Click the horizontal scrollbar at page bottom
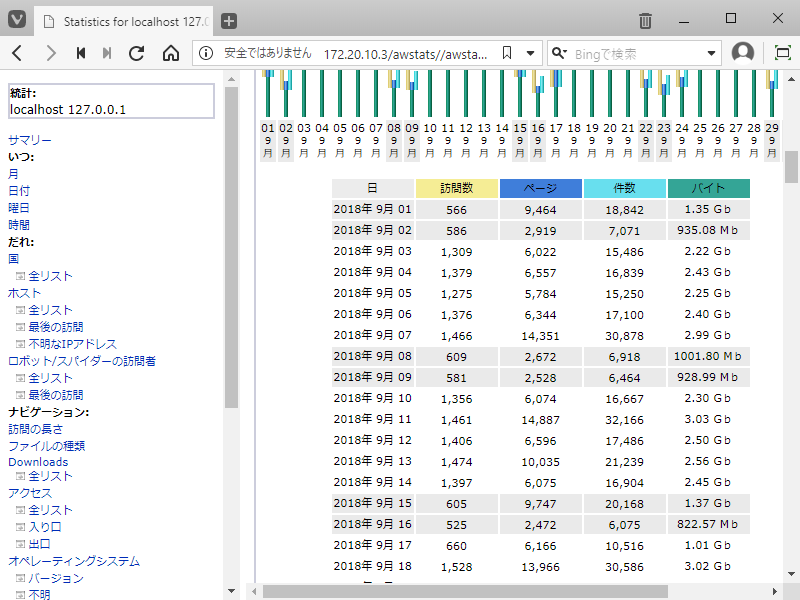 pyautogui.click(x=465, y=591)
